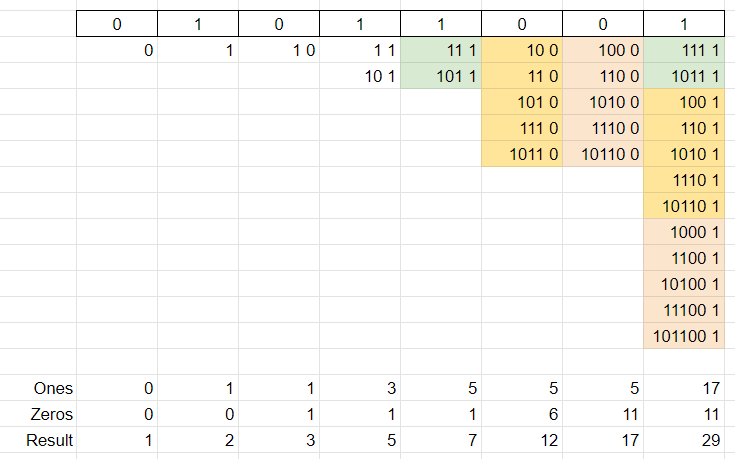Click the Zeros row label
This screenshot has width=735, height=459.
click(x=52, y=414)
